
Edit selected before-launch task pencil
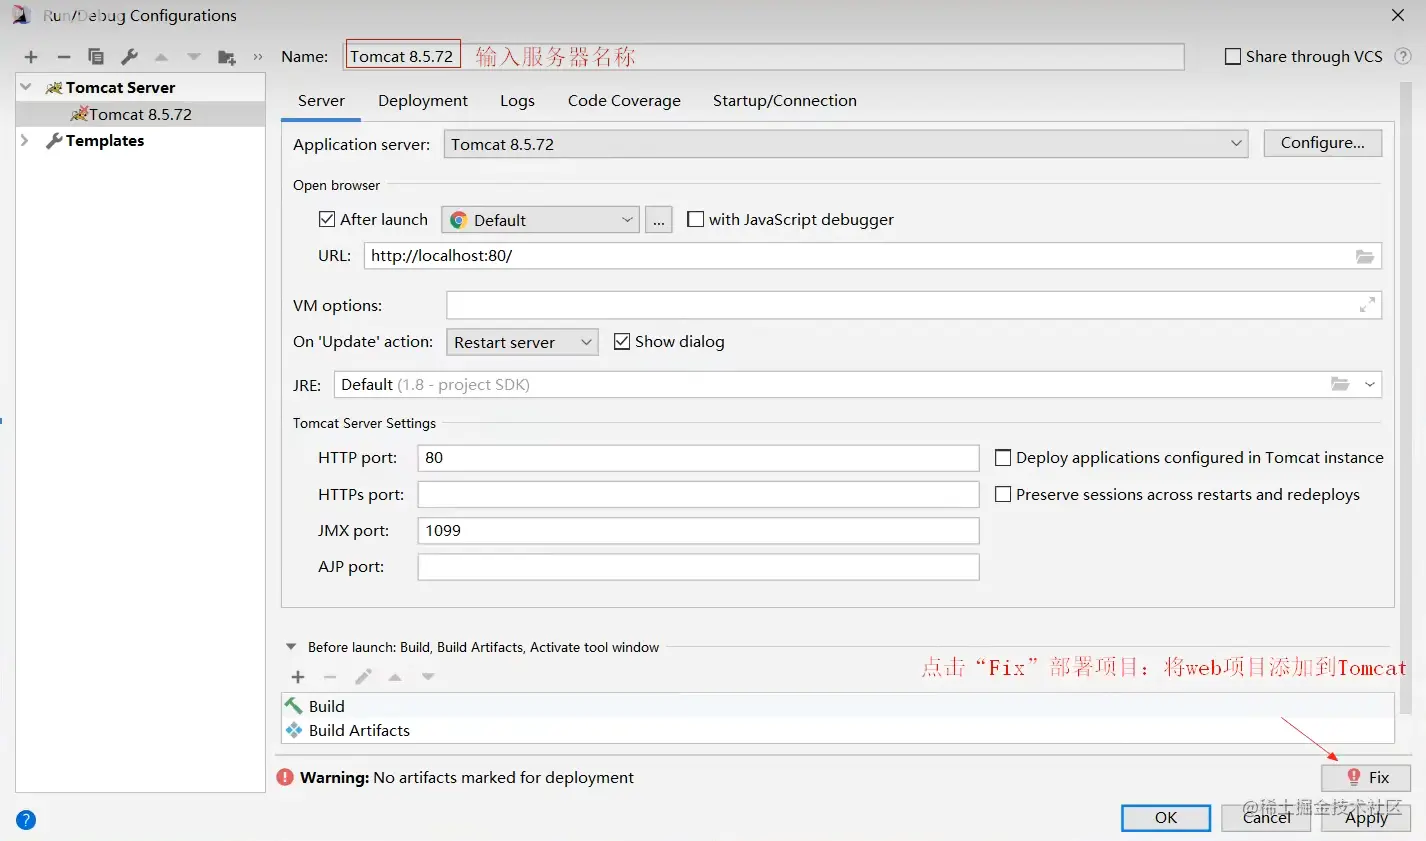pos(363,677)
